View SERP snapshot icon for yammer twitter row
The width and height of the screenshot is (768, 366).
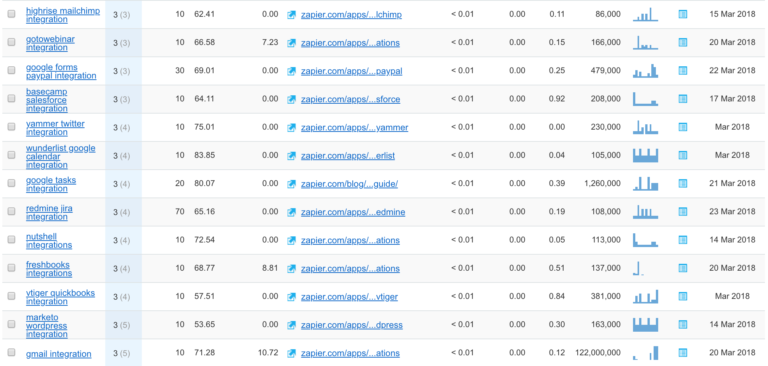[683, 127]
